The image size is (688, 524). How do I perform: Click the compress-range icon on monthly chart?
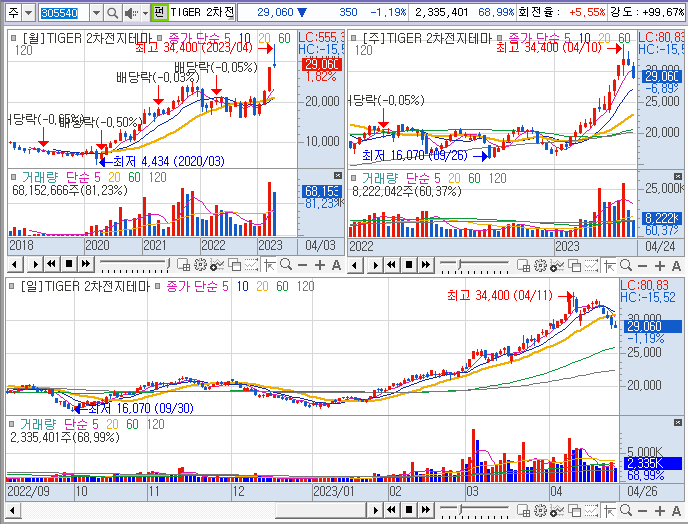251,265
